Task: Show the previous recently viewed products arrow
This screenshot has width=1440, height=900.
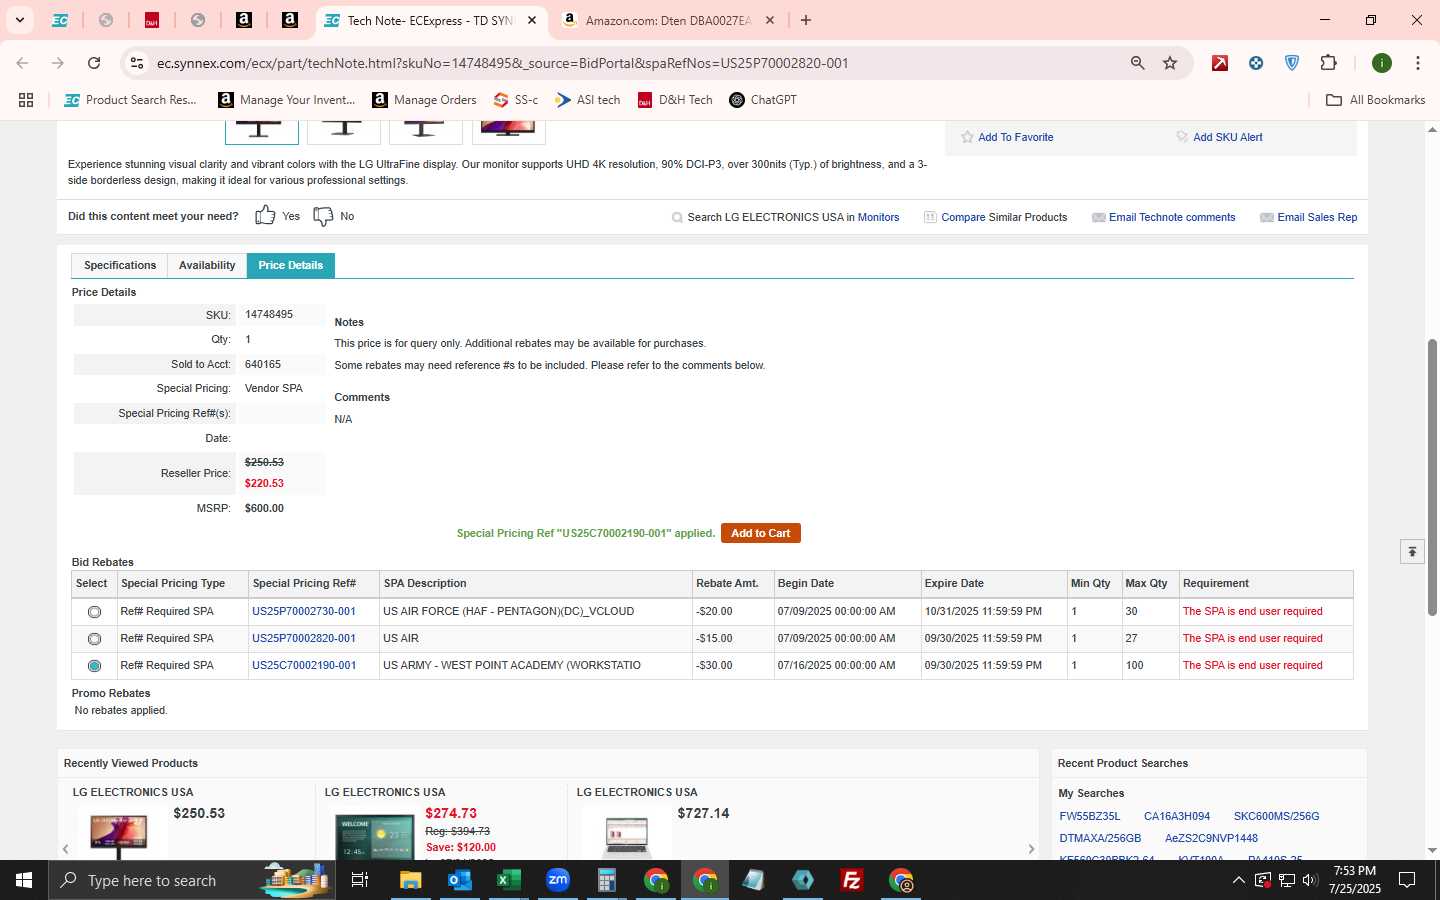Action: [x=66, y=849]
